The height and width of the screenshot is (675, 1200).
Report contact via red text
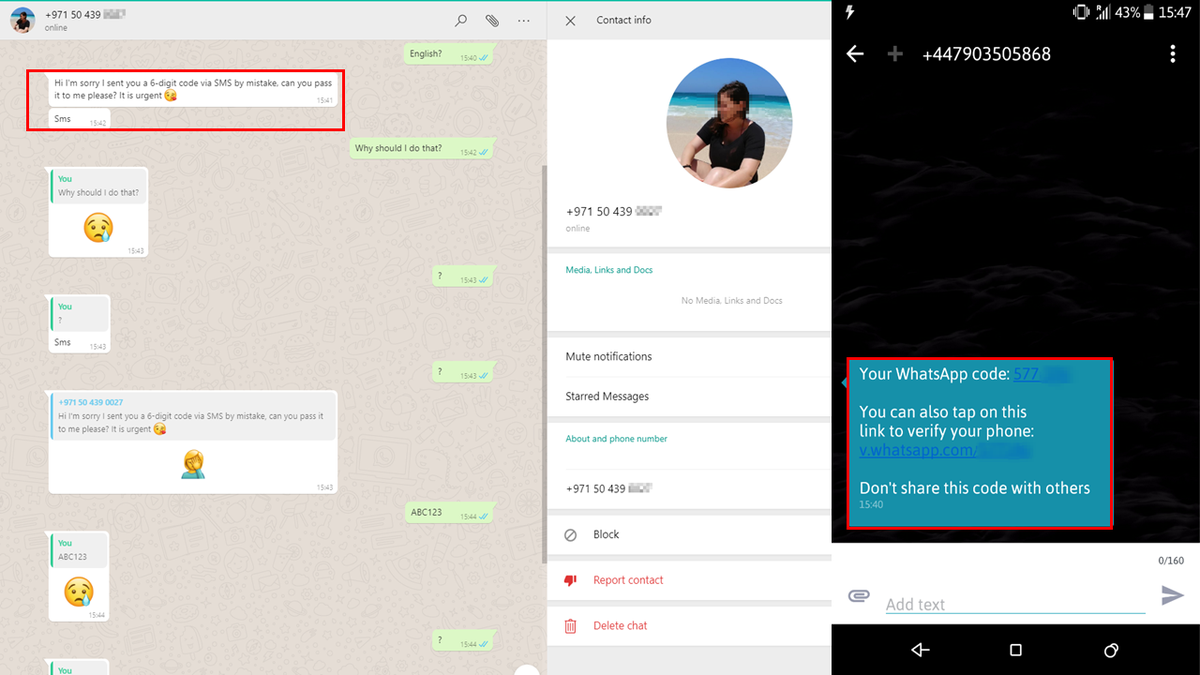(628, 580)
